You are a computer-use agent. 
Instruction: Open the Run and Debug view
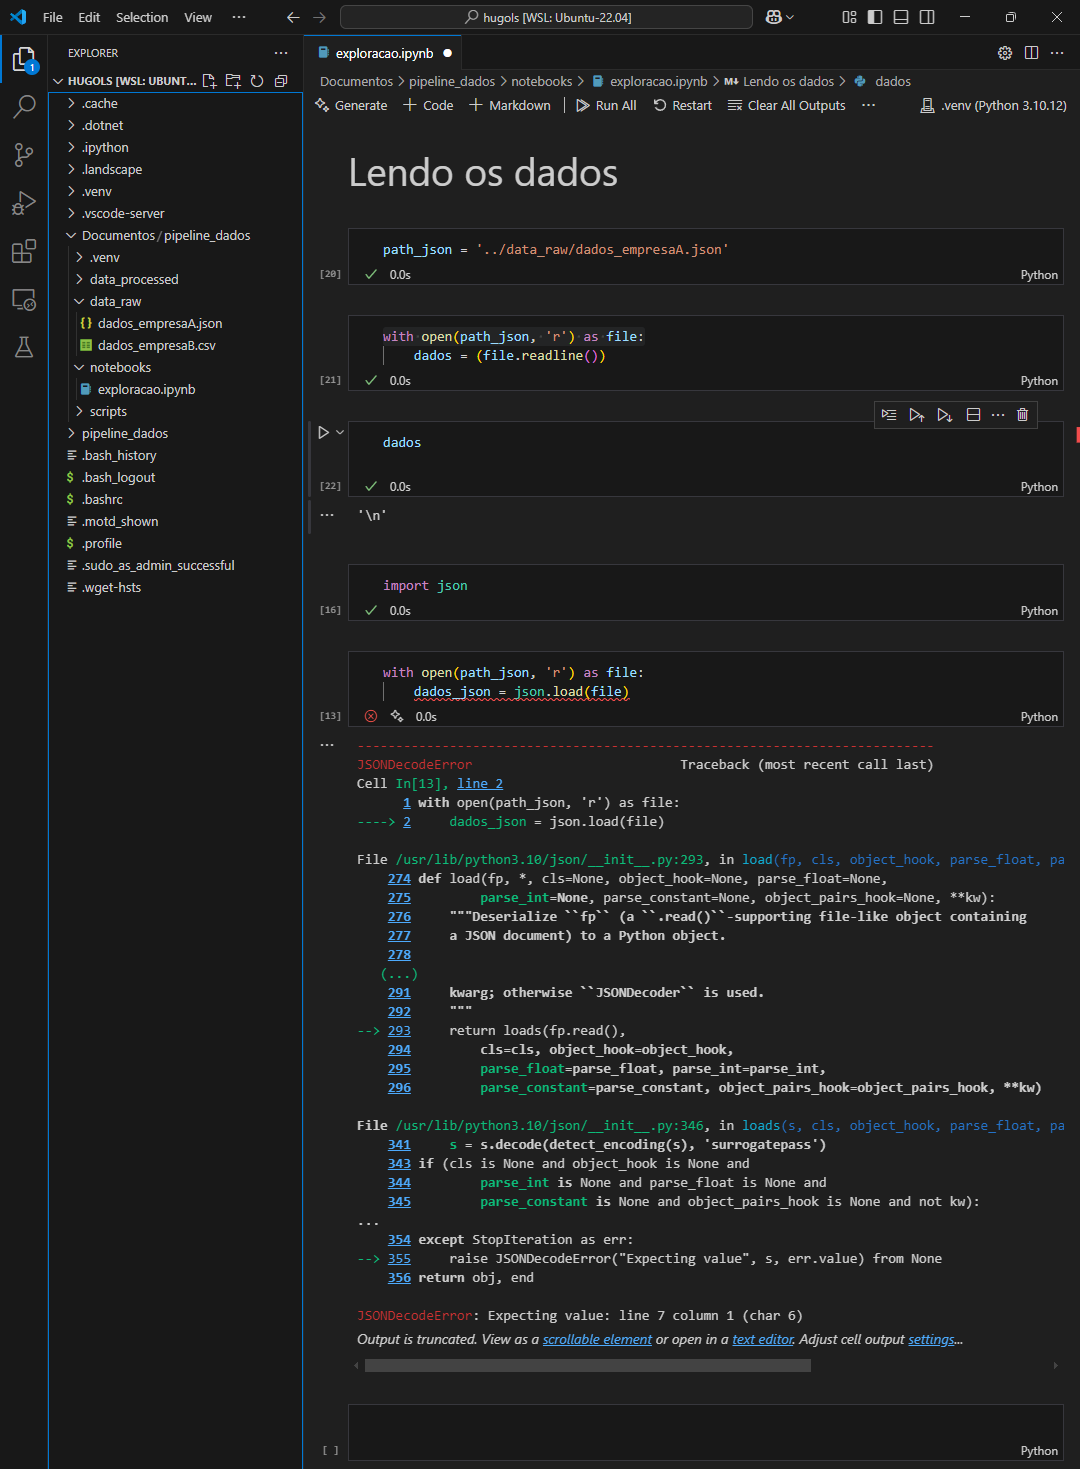pyautogui.click(x=24, y=203)
